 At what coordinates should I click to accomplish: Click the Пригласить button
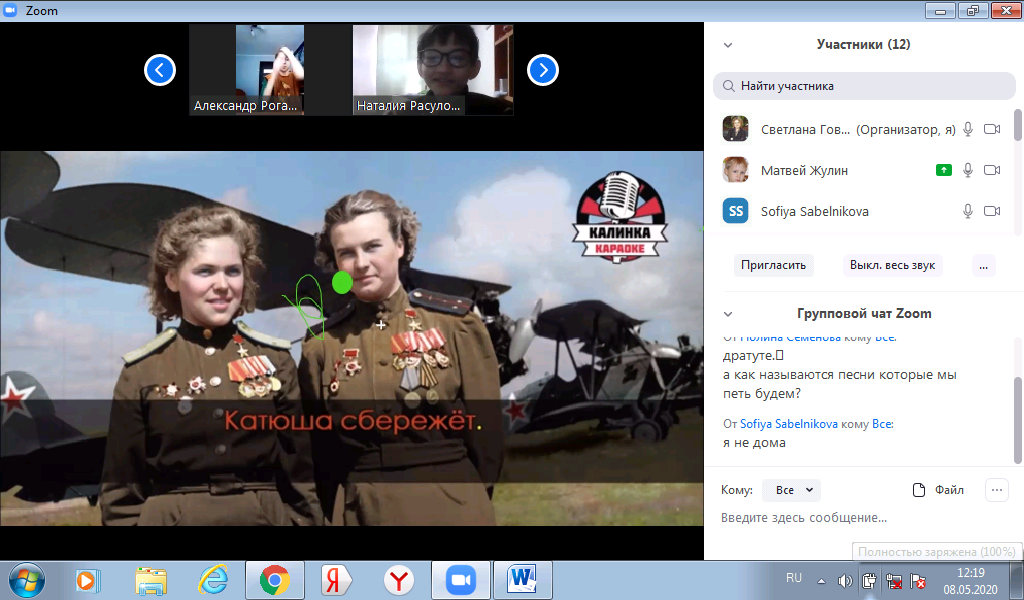[x=773, y=265]
